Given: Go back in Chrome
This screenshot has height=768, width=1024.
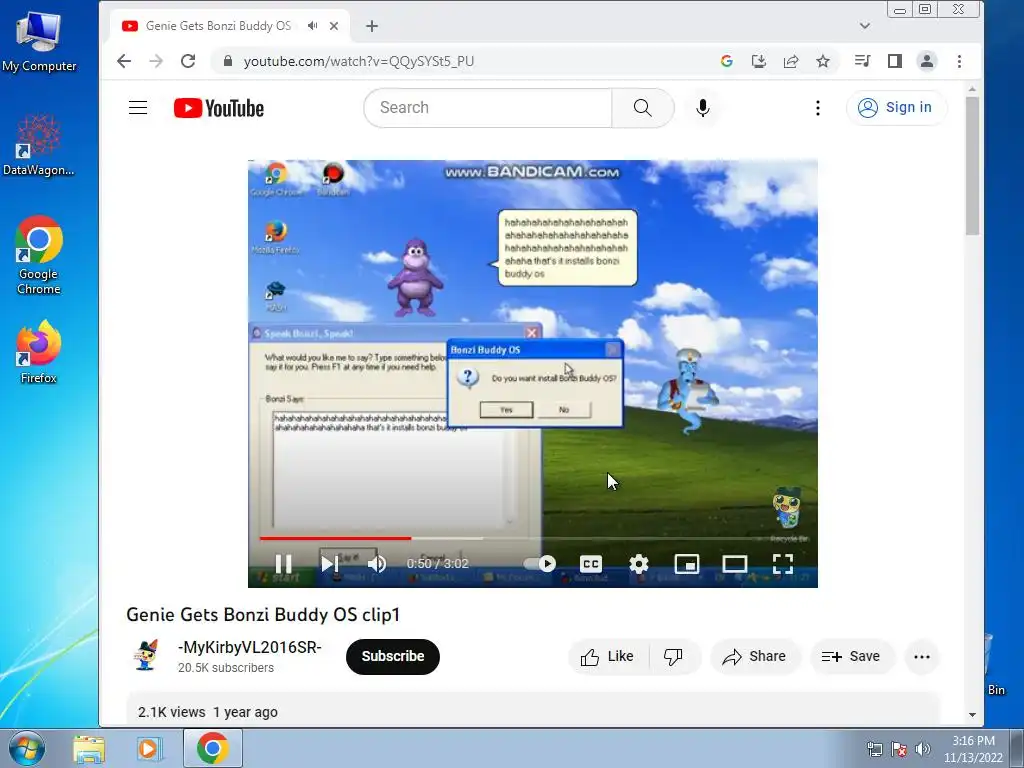Looking at the screenshot, I should tap(124, 61).
